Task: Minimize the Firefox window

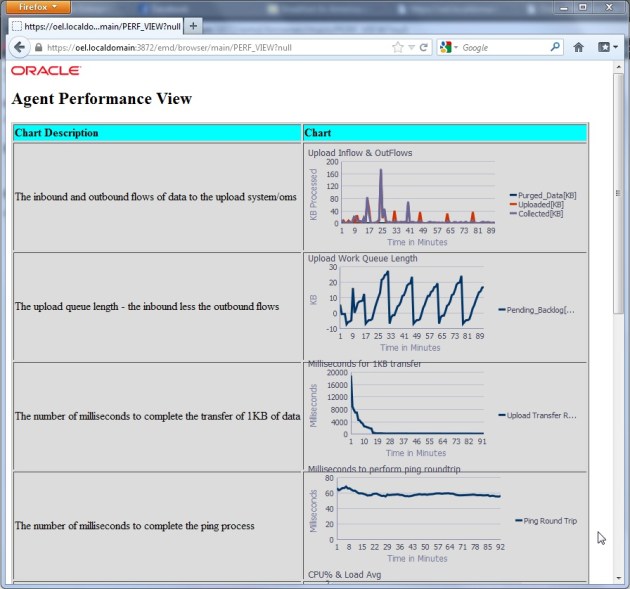Action: coord(564,7)
